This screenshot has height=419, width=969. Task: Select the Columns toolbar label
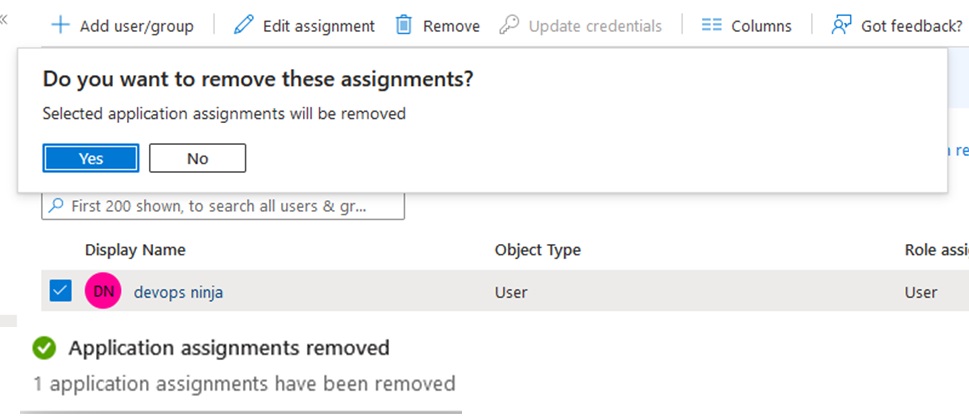click(761, 26)
